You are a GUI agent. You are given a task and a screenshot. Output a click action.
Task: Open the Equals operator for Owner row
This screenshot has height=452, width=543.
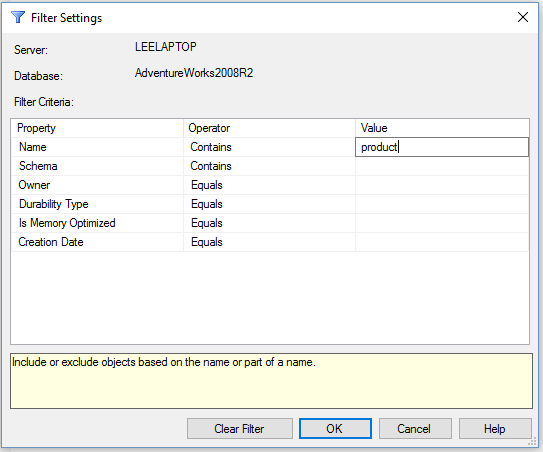[x=269, y=185]
